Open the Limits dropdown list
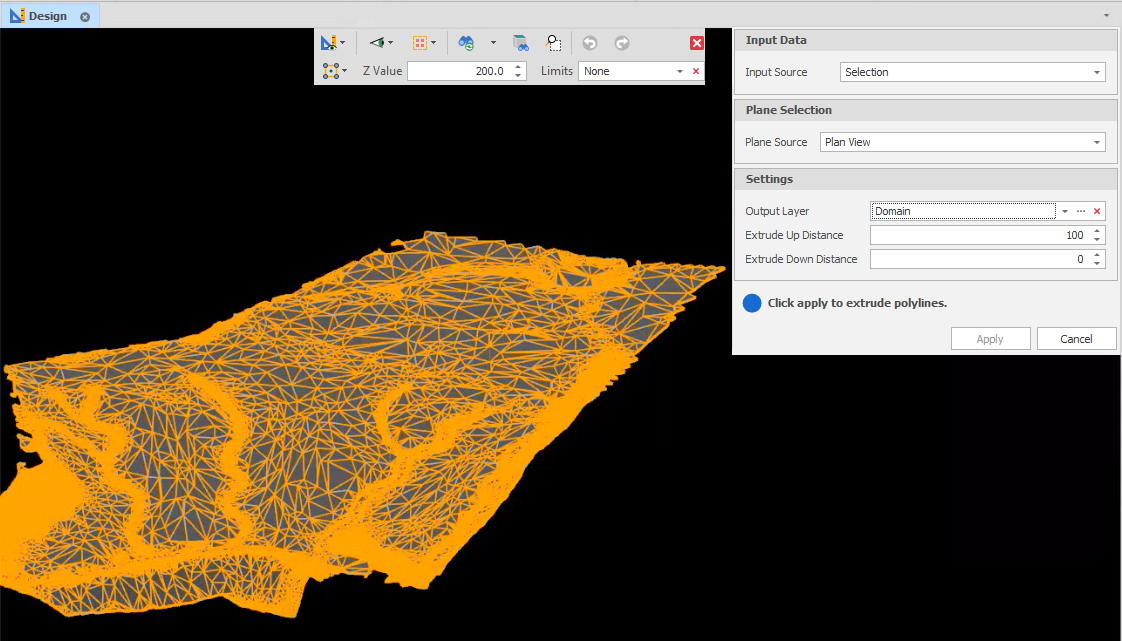 click(680, 71)
